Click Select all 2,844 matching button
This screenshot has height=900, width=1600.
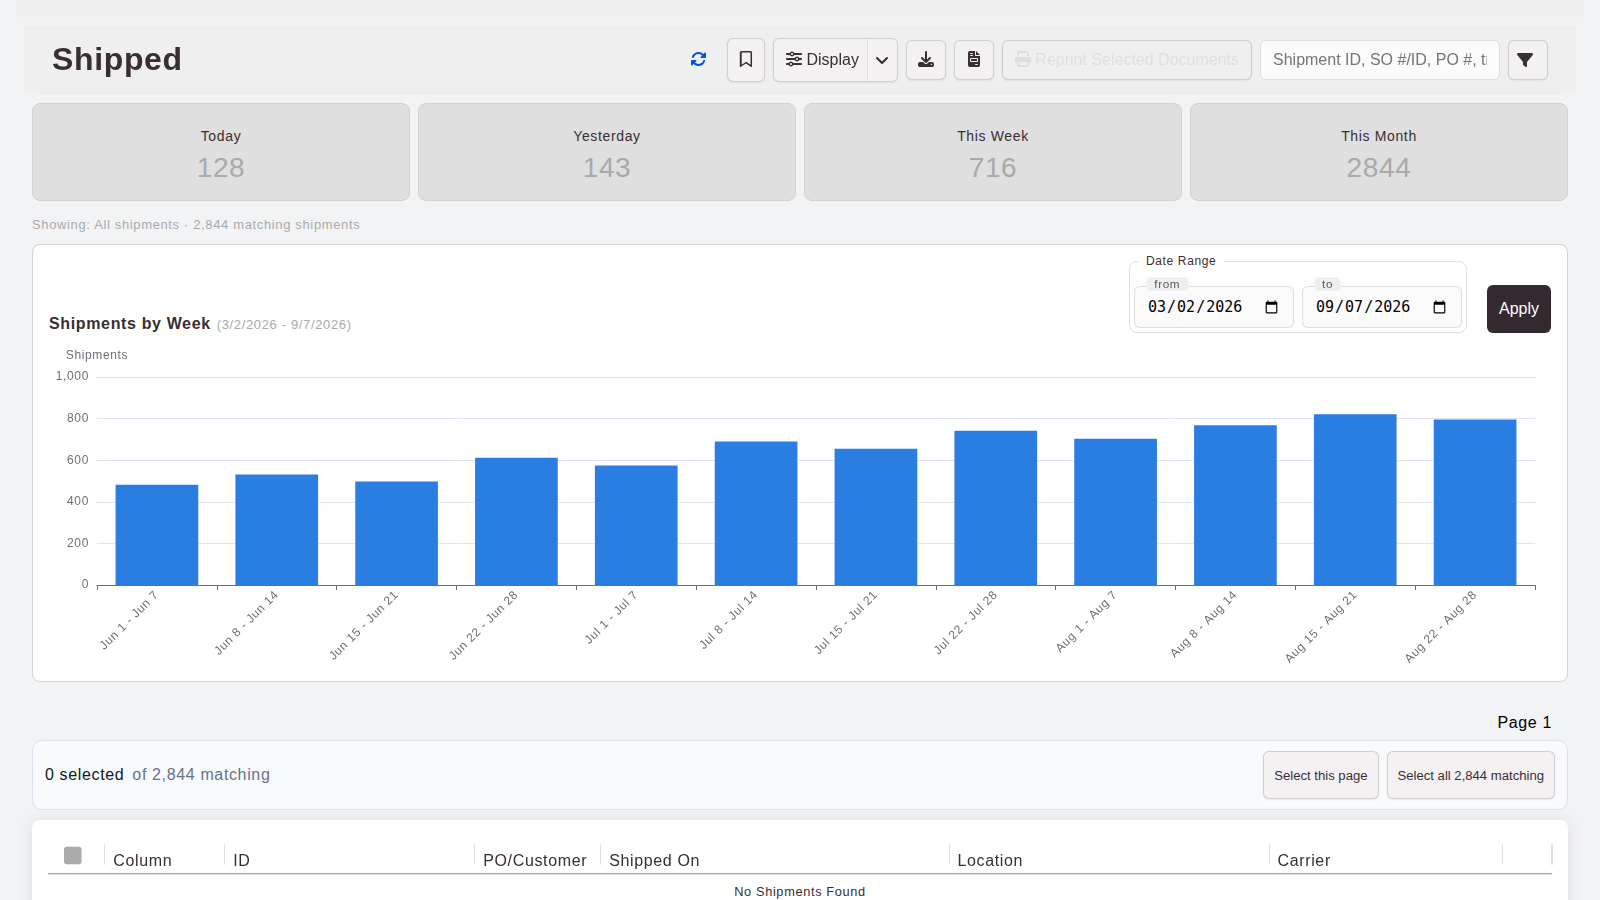pyautogui.click(x=1470, y=775)
